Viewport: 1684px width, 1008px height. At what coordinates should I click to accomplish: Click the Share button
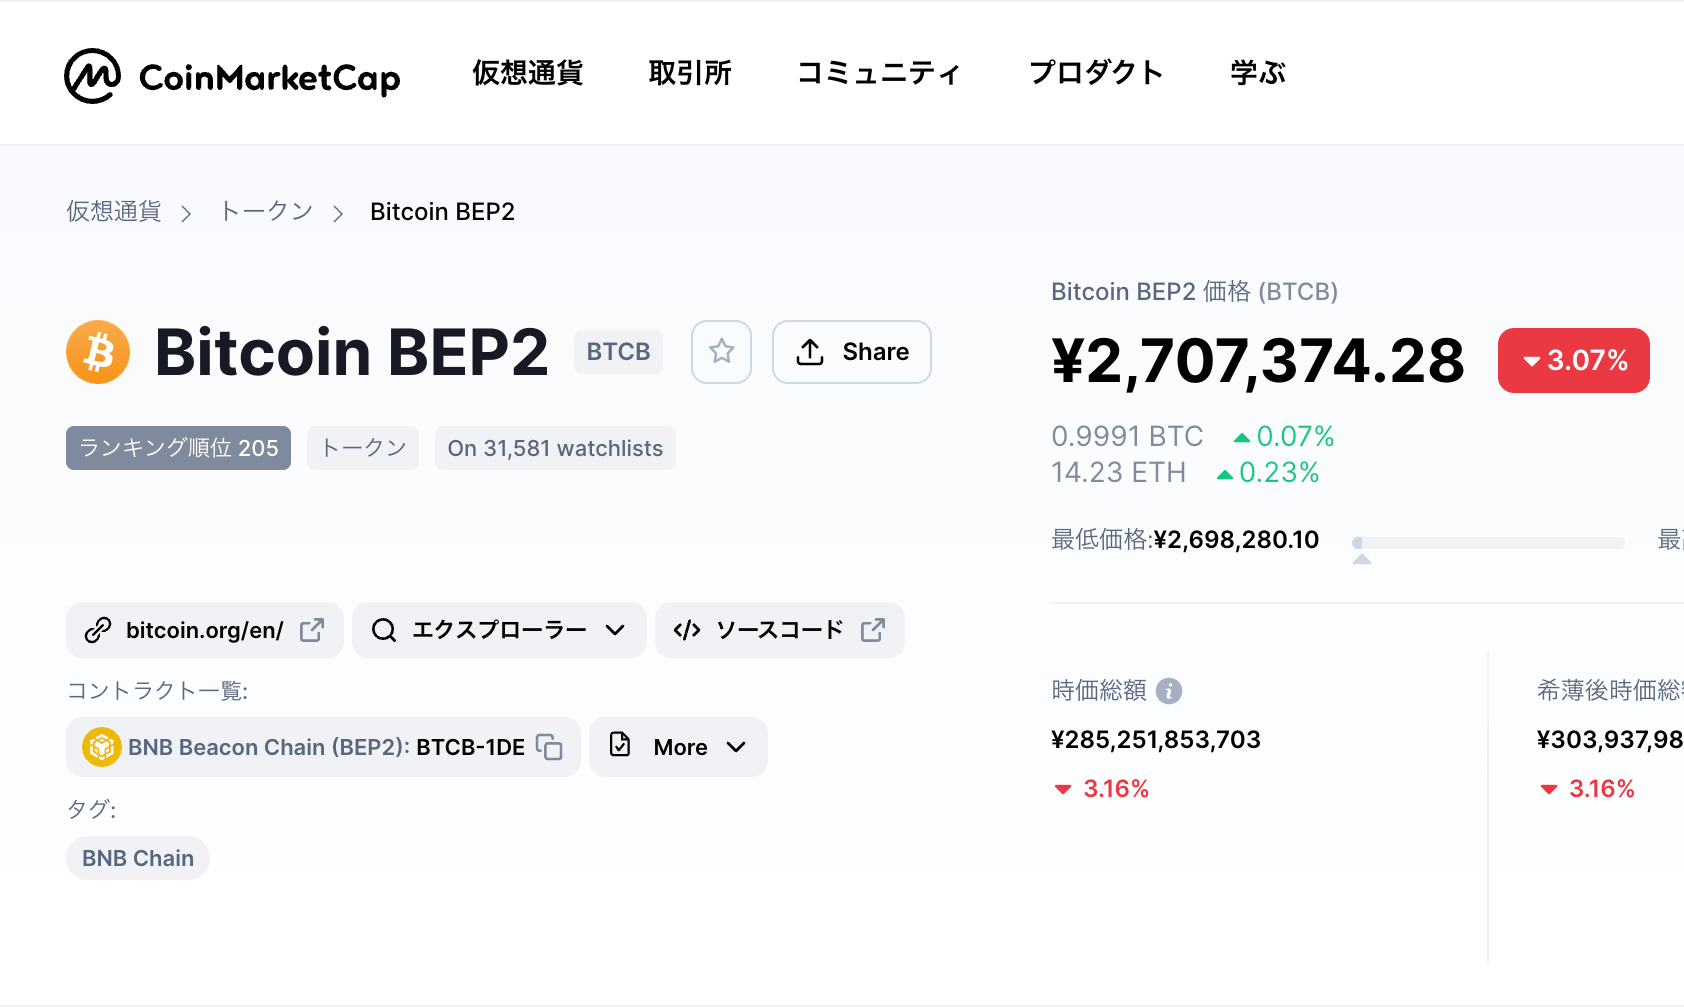tap(852, 351)
